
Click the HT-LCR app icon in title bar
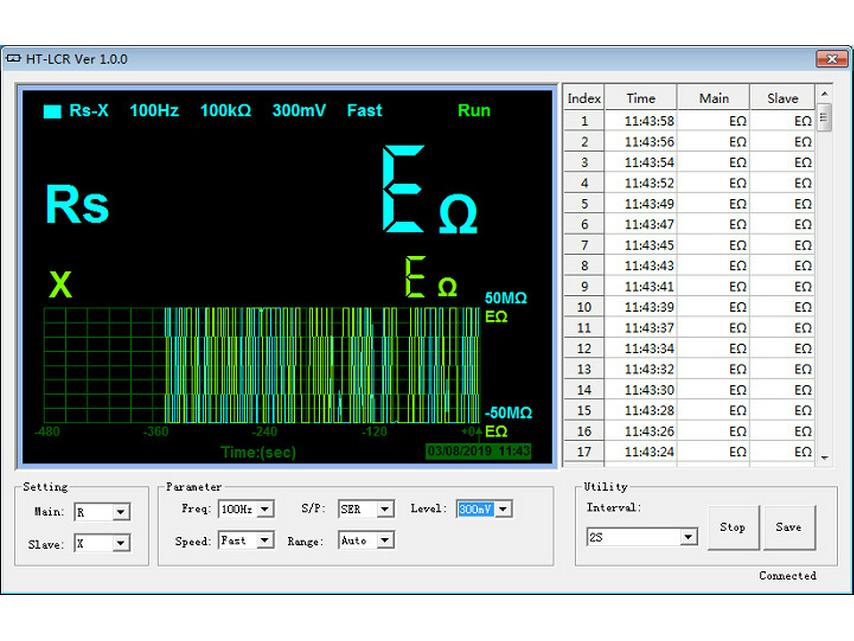pyautogui.click(x=13, y=59)
